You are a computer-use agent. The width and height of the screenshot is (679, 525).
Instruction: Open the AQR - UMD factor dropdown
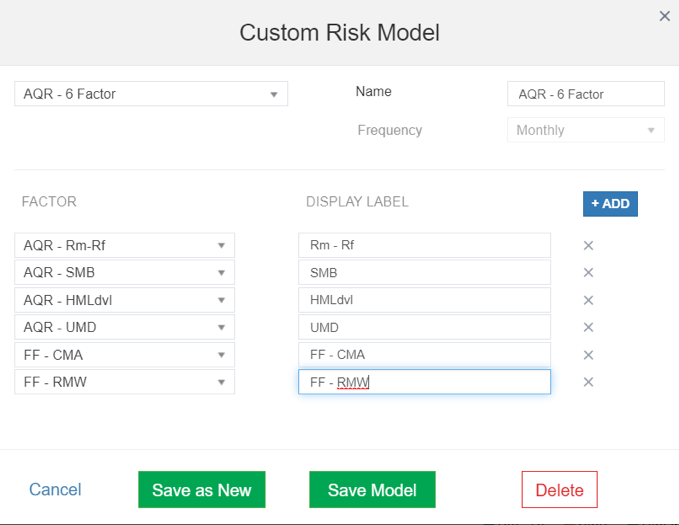[x=125, y=327]
